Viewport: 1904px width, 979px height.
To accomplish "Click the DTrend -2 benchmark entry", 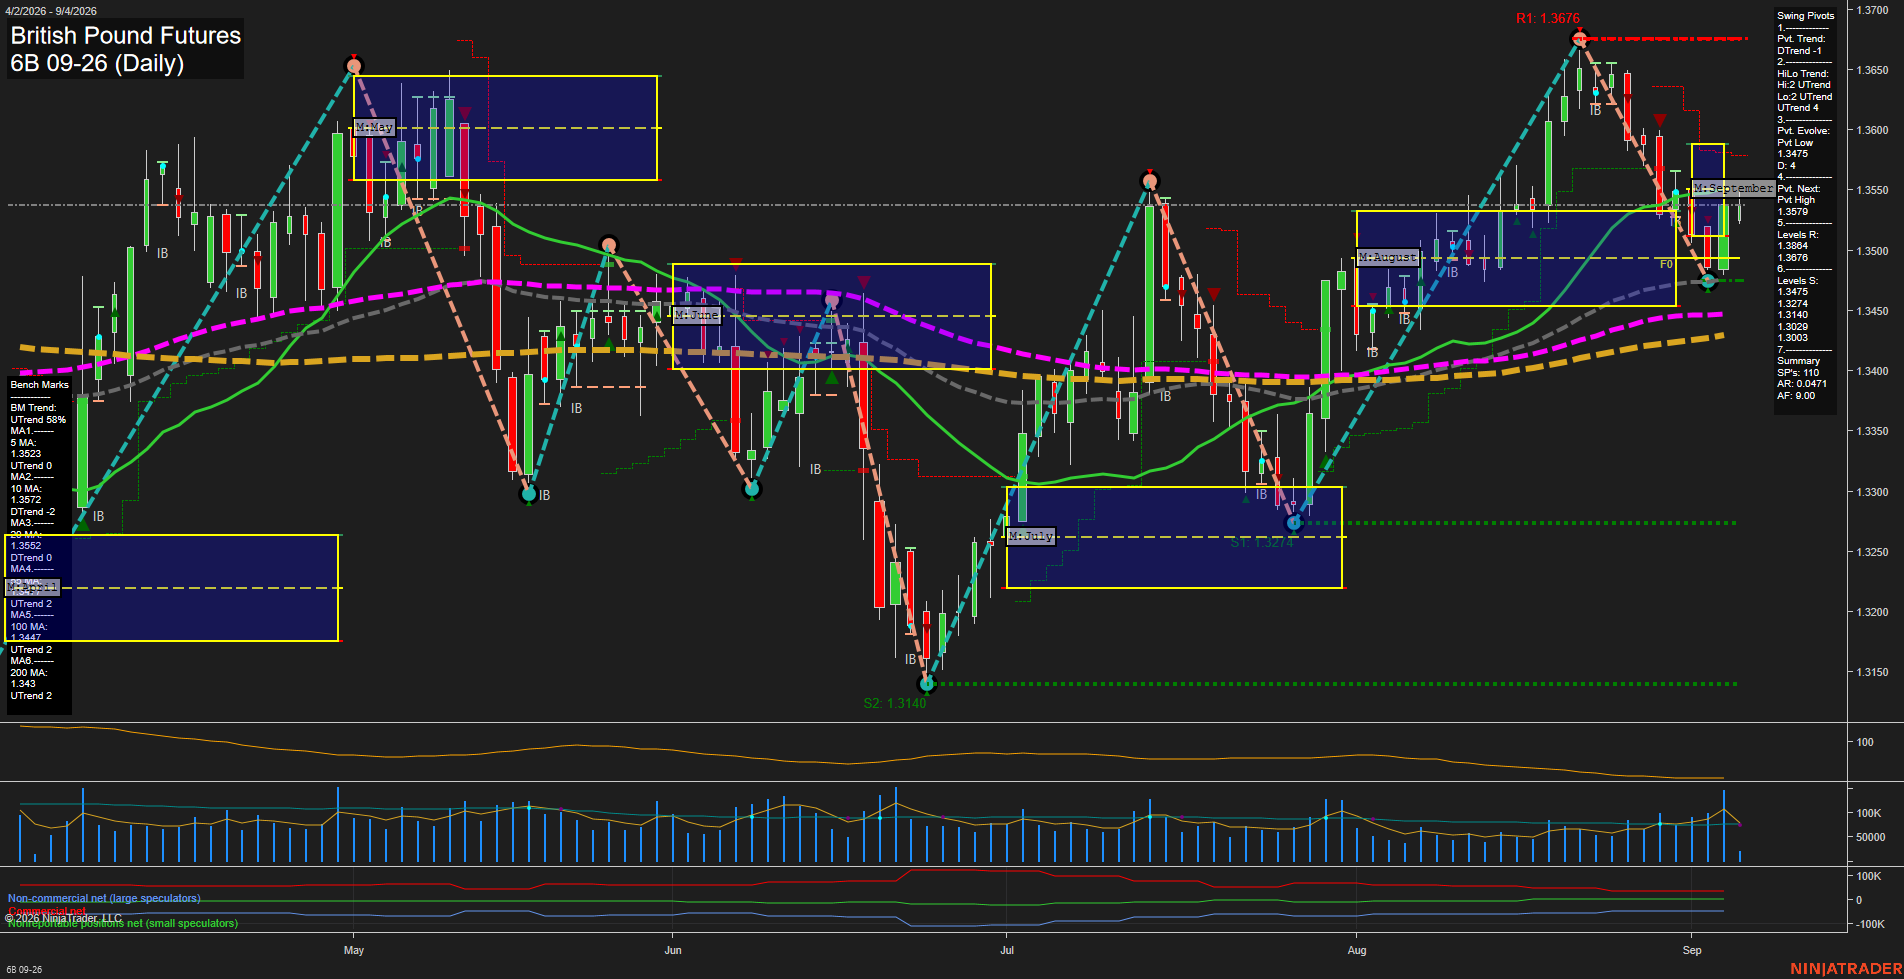I will tap(33, 512).
